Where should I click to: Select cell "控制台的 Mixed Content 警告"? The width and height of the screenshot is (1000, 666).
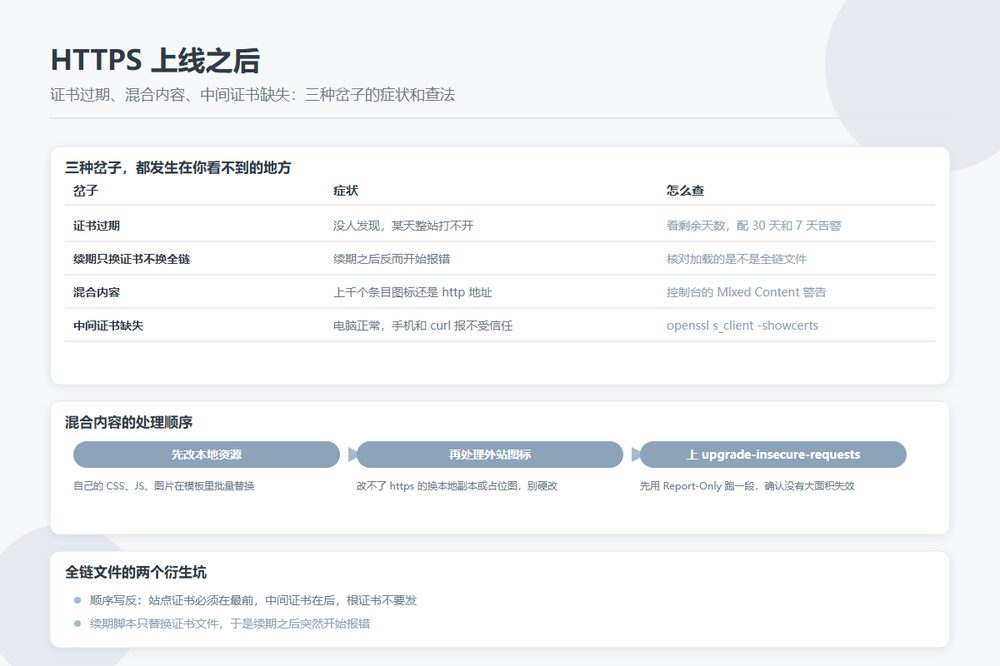[746, 292]
